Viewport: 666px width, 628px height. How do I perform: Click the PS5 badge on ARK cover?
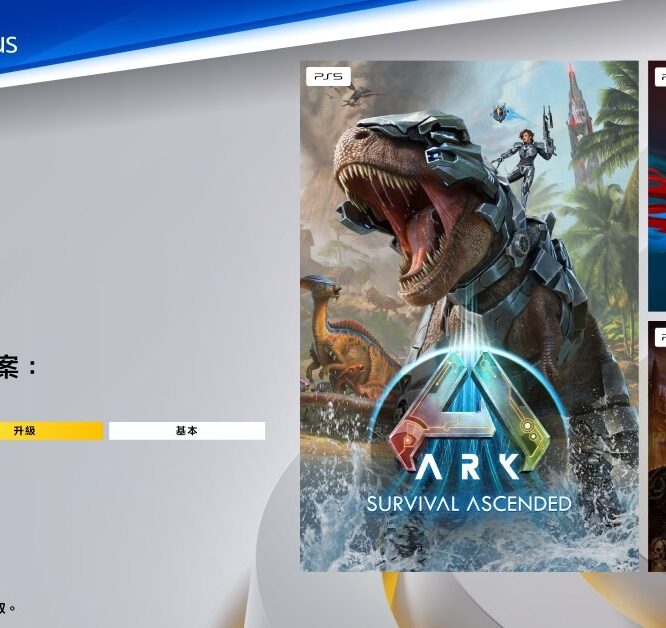(328, 76)
